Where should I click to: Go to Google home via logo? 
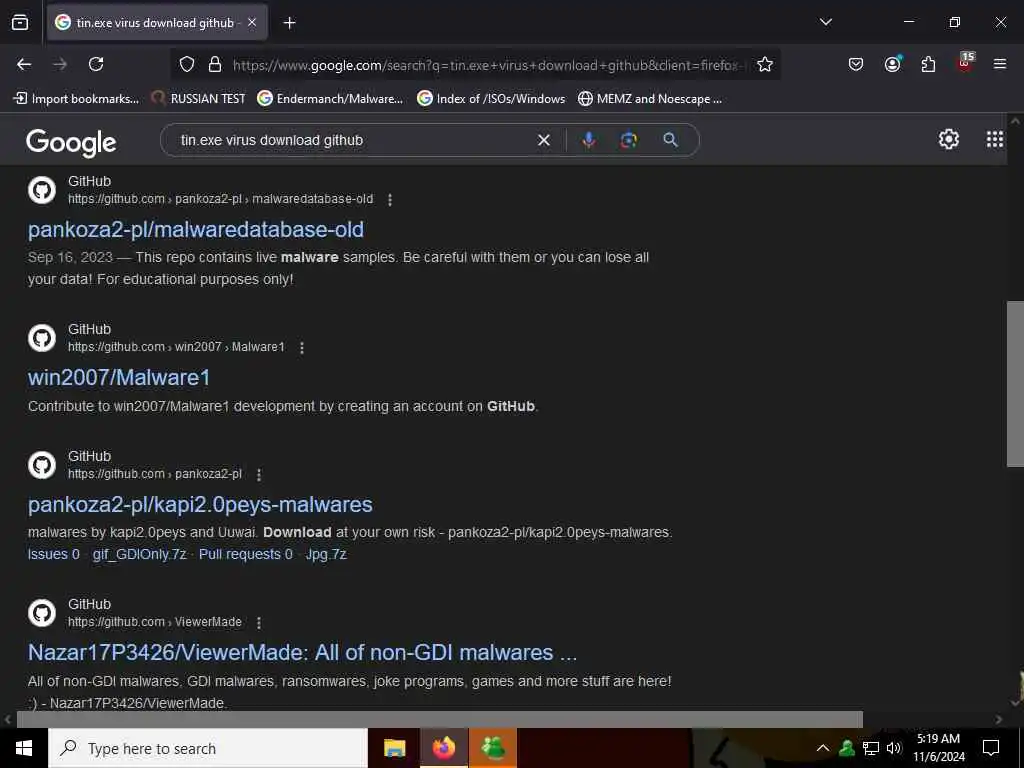tap(71, 142)
